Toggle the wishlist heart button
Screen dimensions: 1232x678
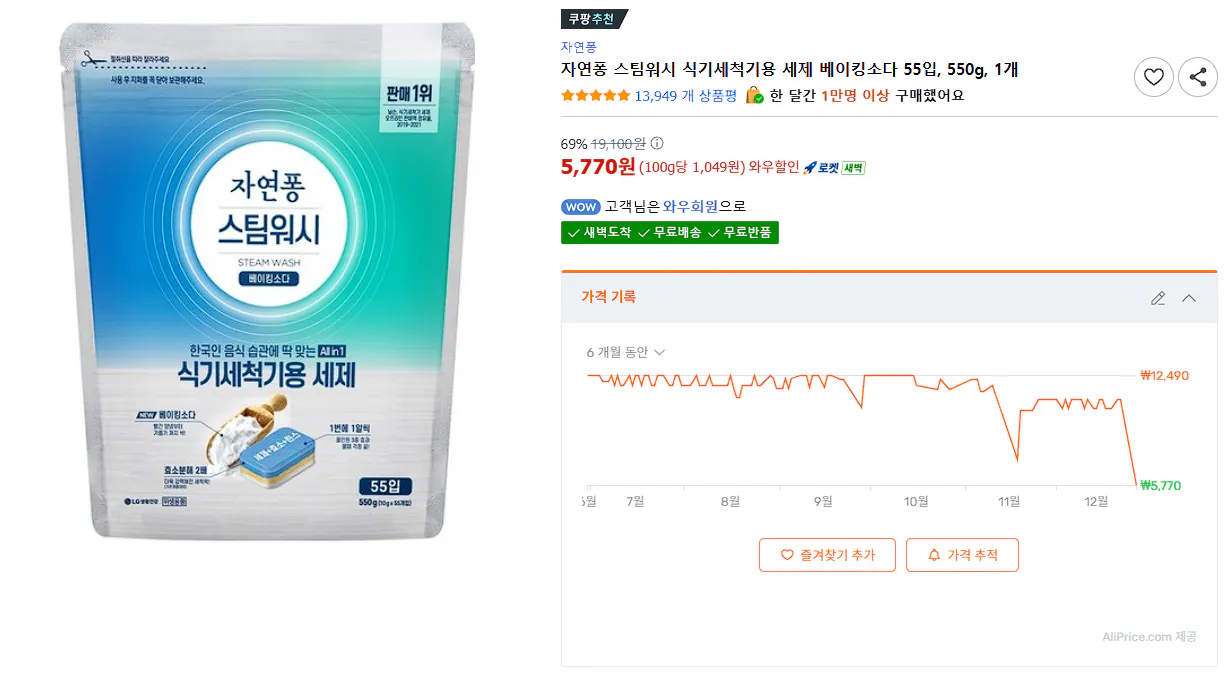point(1153,77)
